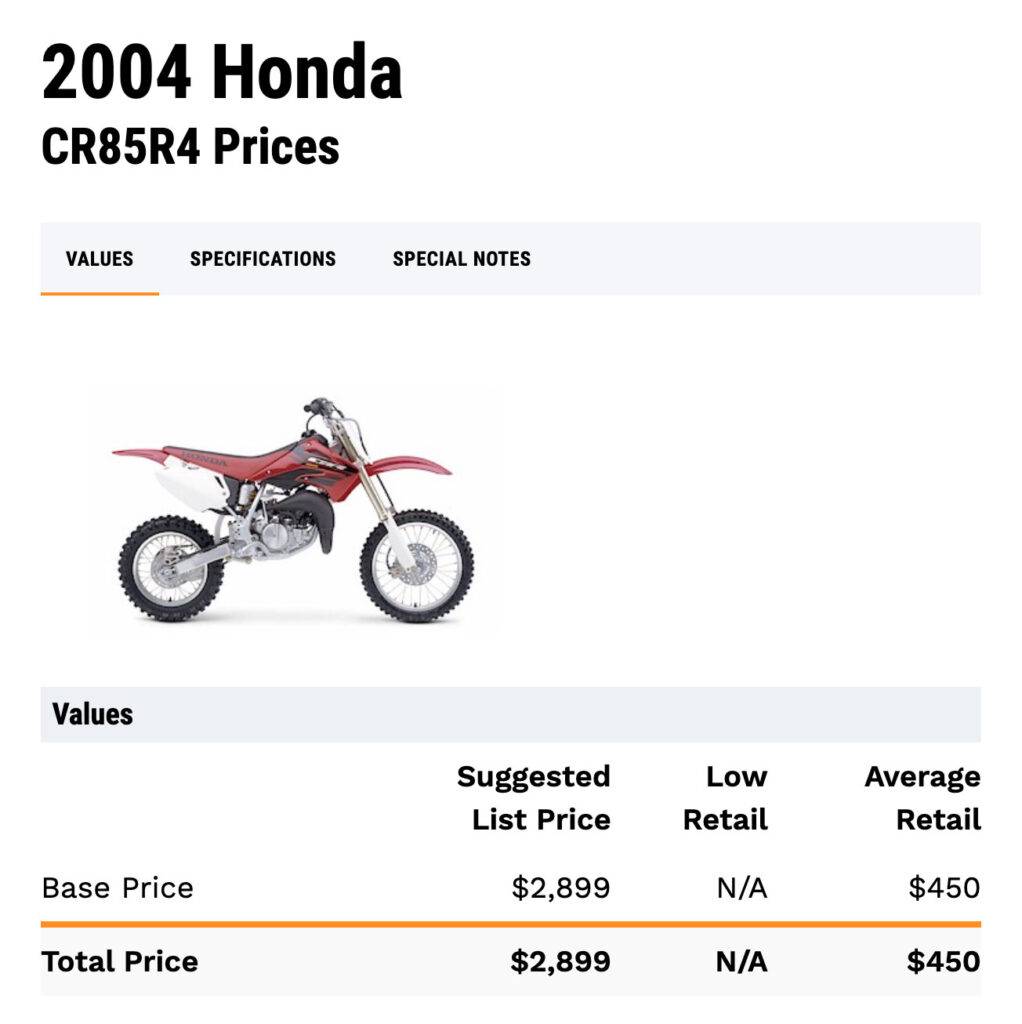Screen dimensions: 1022x1024
Task: Click the Average Retail column header
Action: tap(922, 798)
